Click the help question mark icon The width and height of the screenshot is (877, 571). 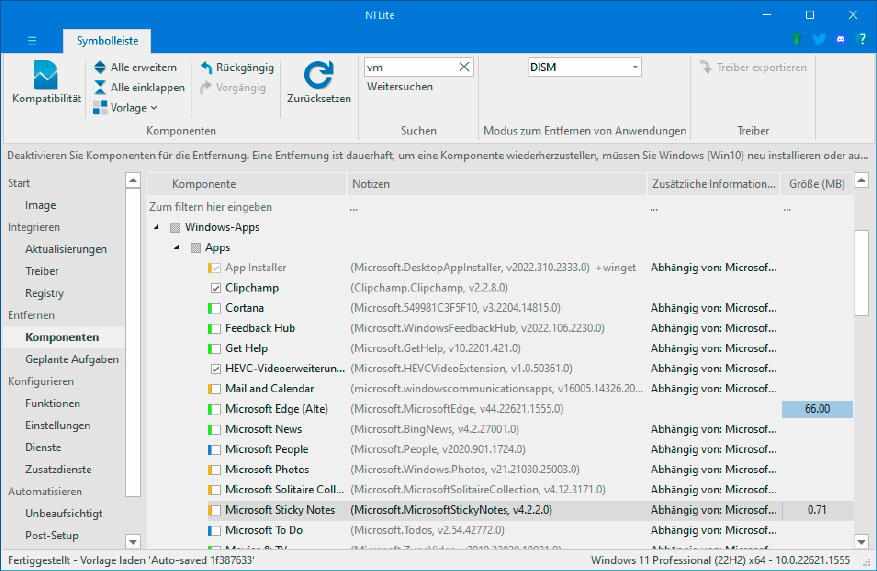(862, 39)
